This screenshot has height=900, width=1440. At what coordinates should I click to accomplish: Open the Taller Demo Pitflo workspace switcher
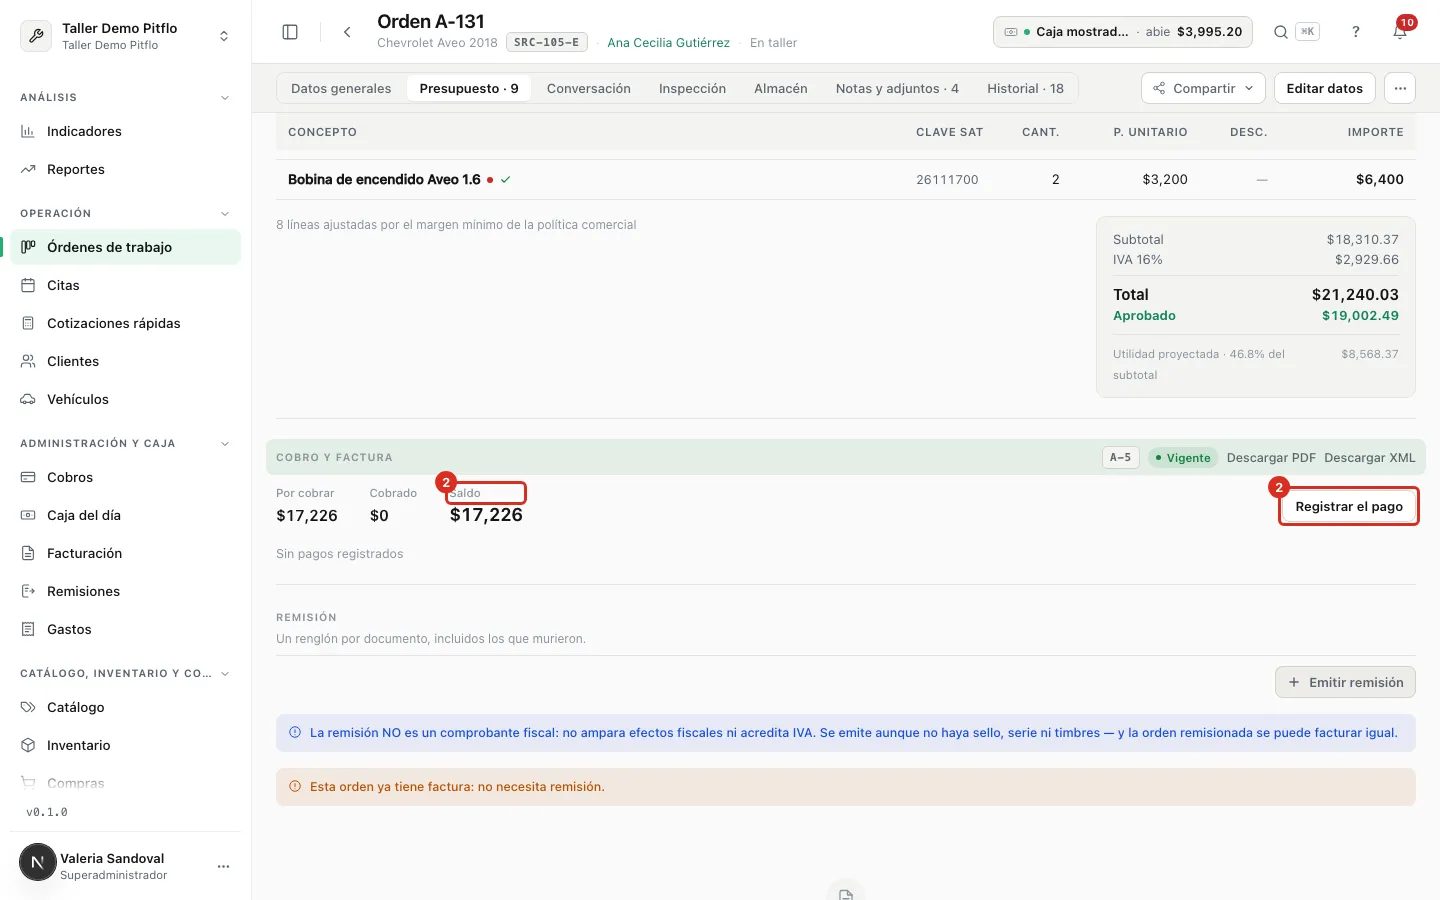[125, 36]
